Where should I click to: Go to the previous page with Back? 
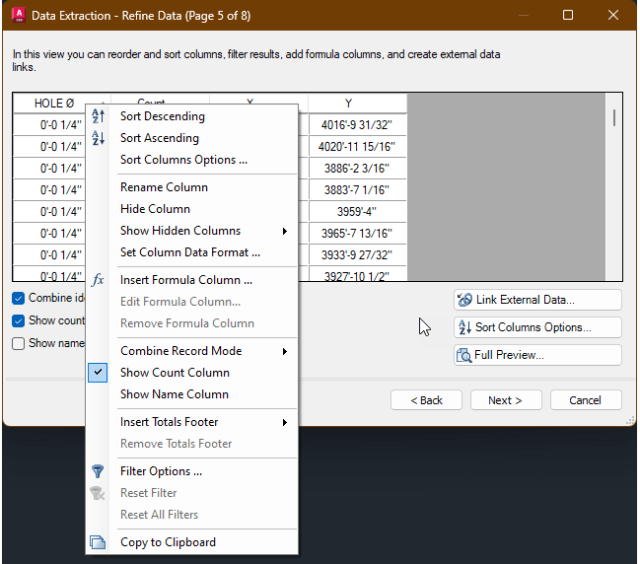point(426,400)
